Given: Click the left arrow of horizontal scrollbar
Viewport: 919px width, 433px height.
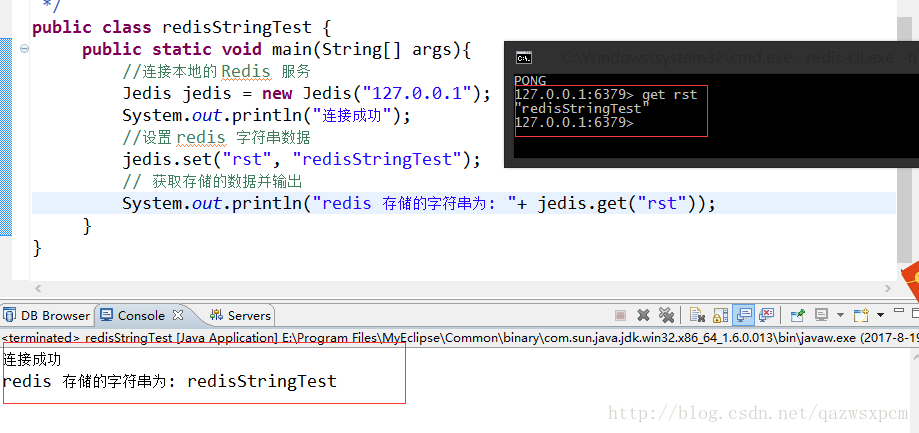Looking at the screenshot, I should point(38,288).
